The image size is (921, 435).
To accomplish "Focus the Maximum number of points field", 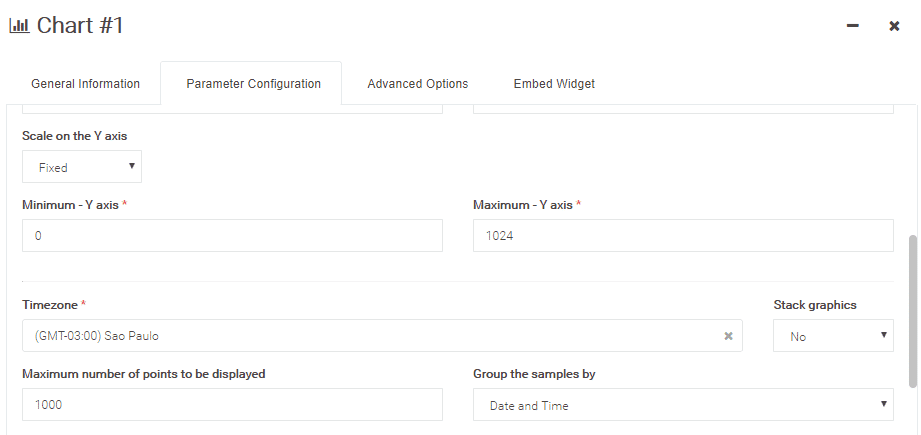I will click(x=232, y=405).
